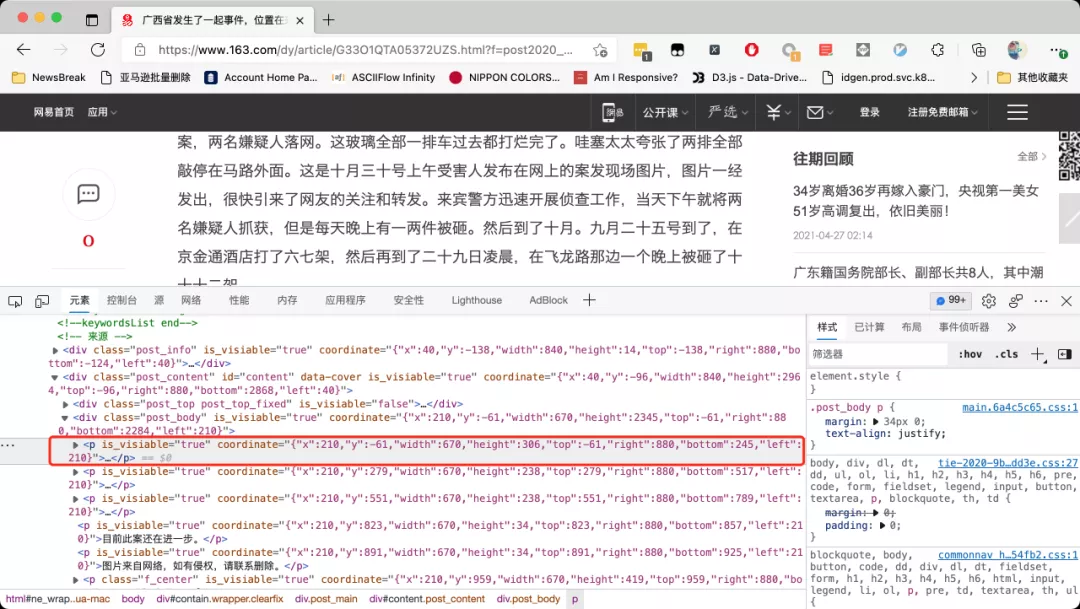This screenshot has height=609, width=1080.
Task: Open main.6a4c5c65.css:1 source link
Action: click(x=1020, y=408)
